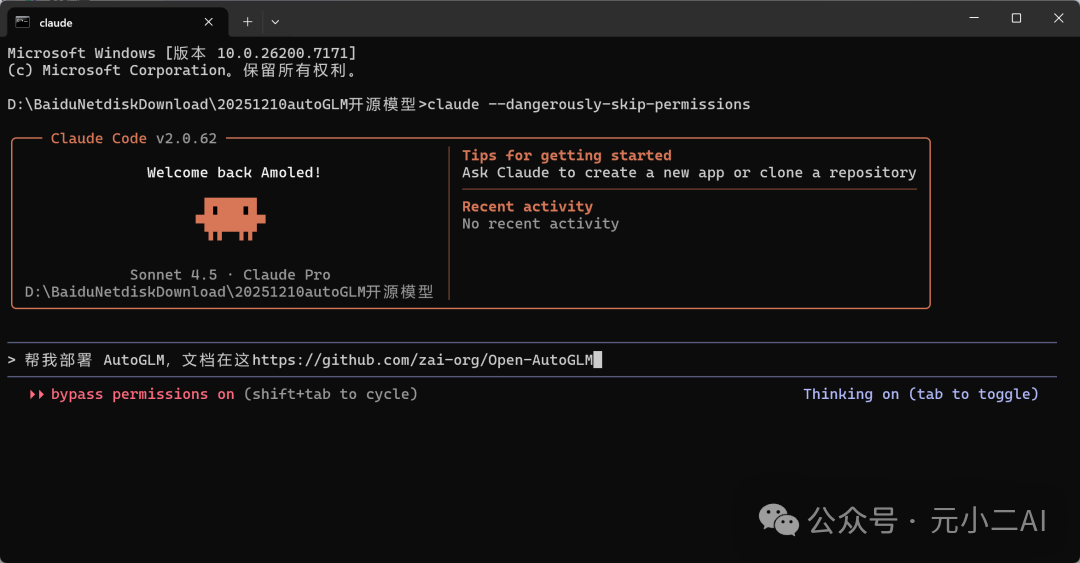Open the new tab profile dropdown

click(x=275, y=22)
